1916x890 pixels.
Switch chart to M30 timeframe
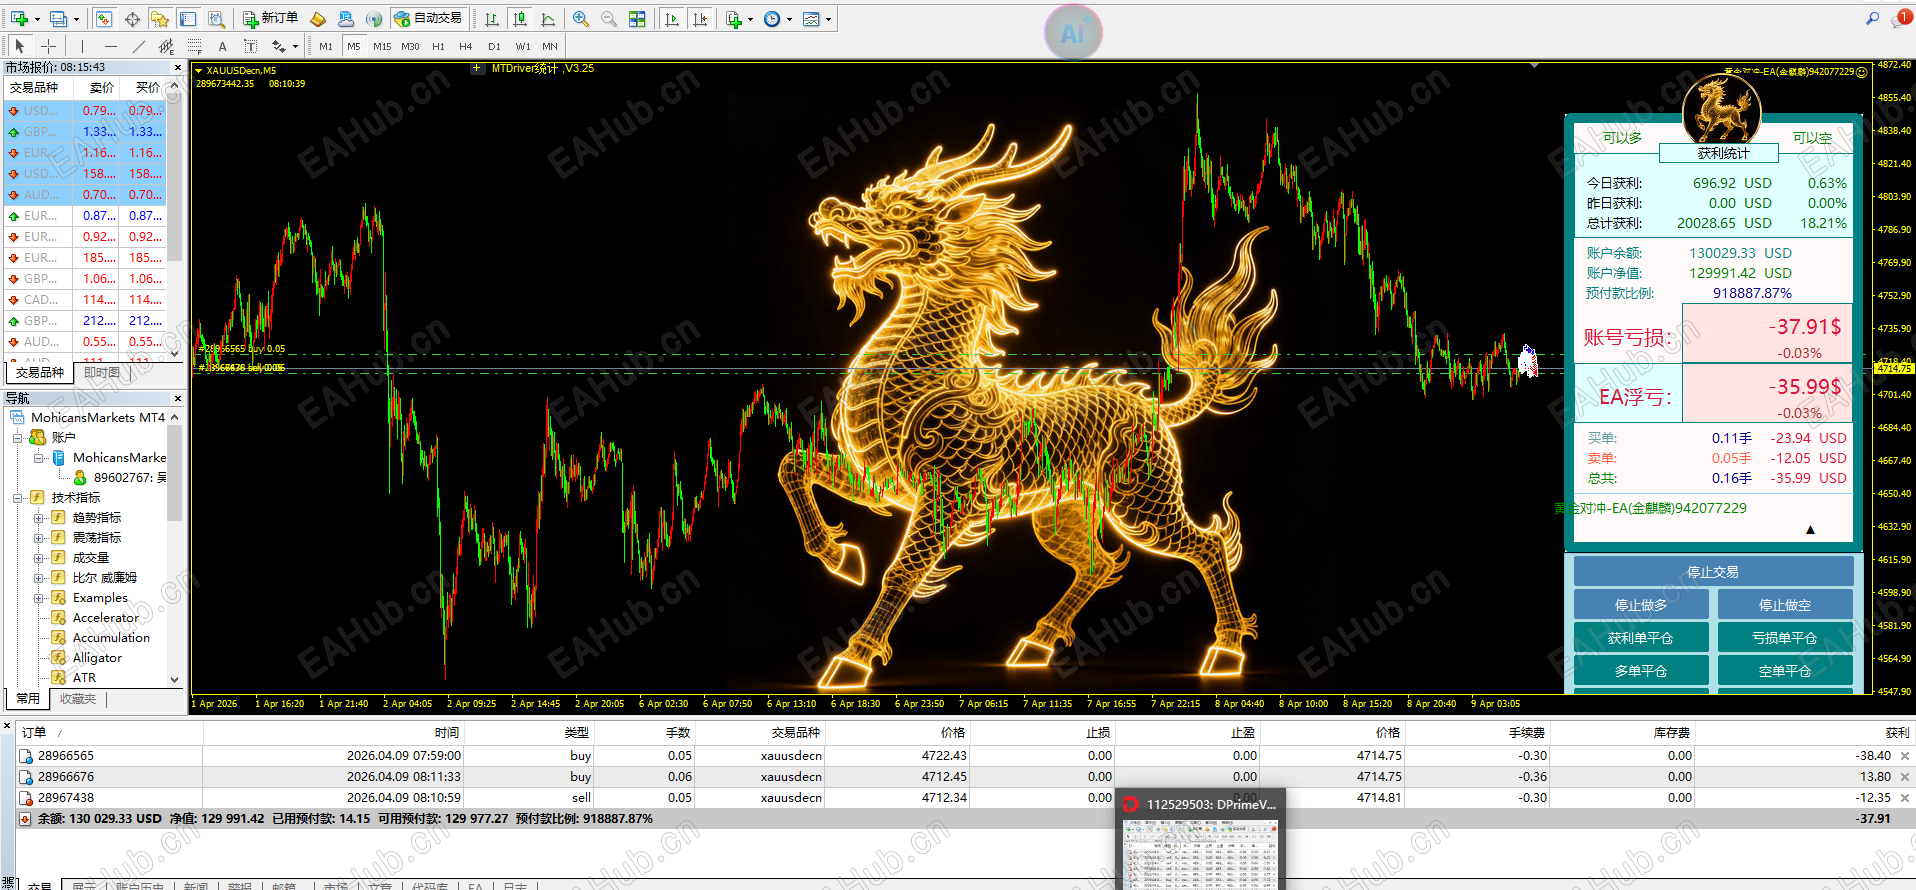tap(410, 46)
